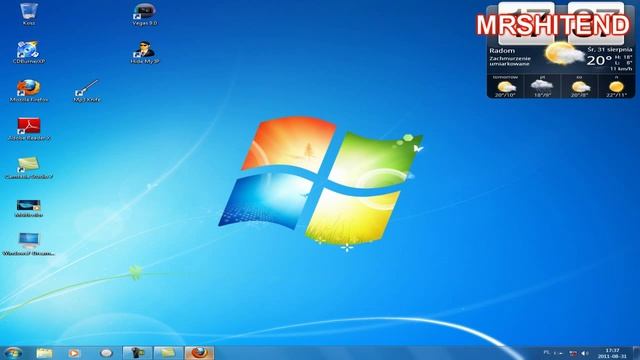The width and height of the screenshot is (640, 360).
Task: Open the PL language indicator in tray
Action: tap(547, 353)
